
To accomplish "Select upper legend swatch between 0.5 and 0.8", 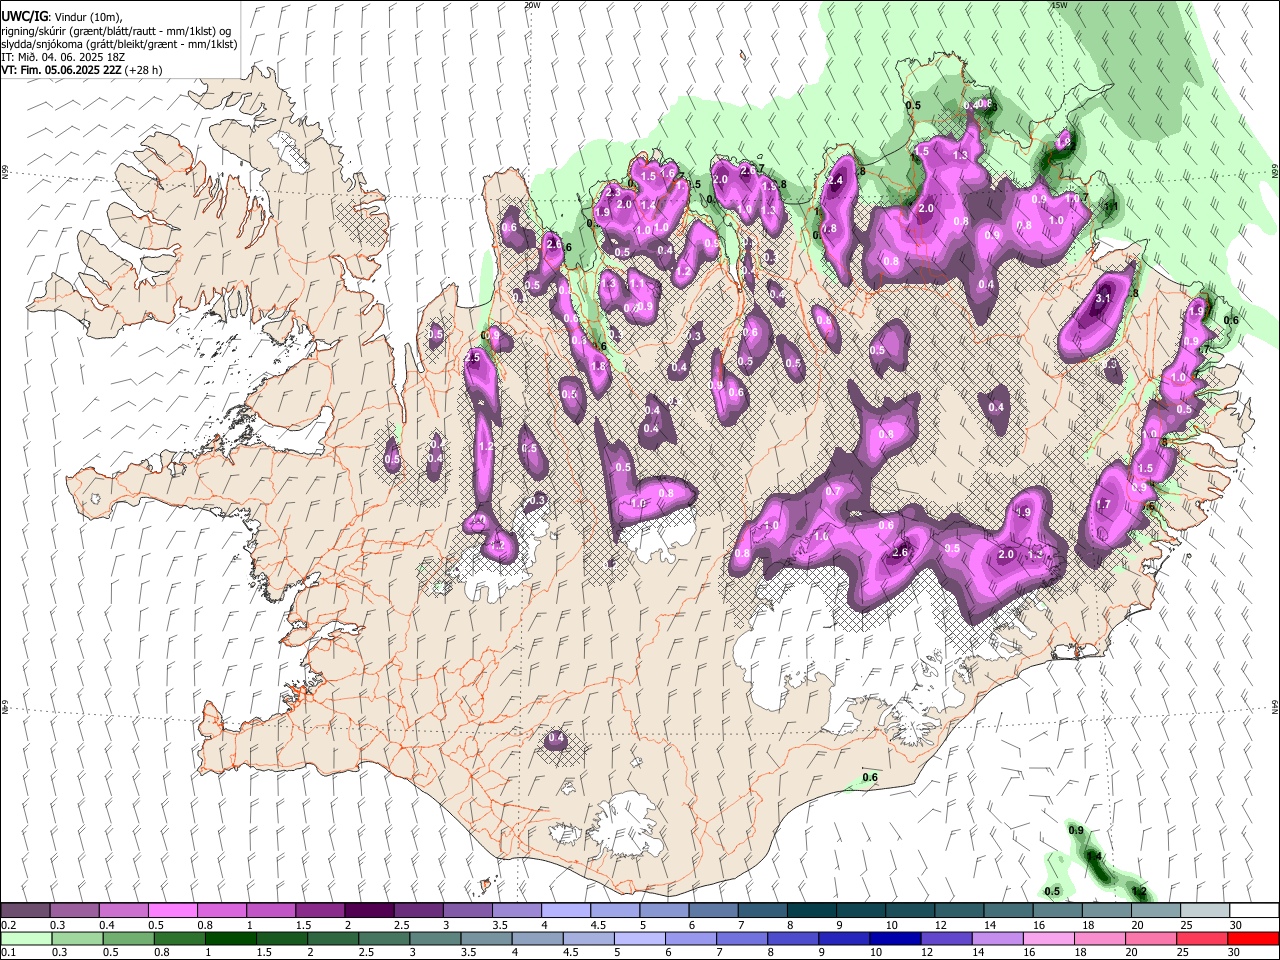I will click(x=172, y=910).
